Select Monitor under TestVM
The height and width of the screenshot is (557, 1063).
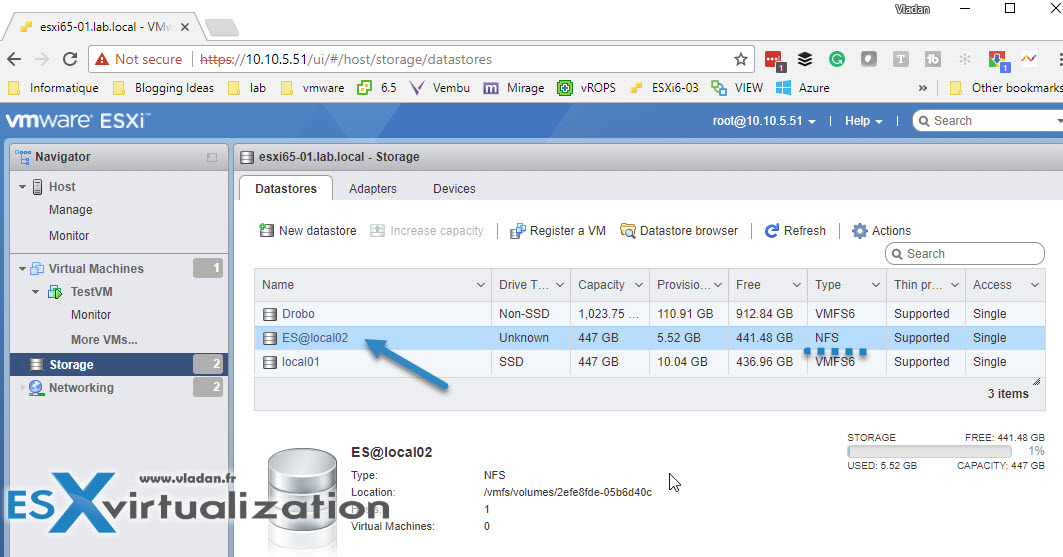tap(91, 315)
